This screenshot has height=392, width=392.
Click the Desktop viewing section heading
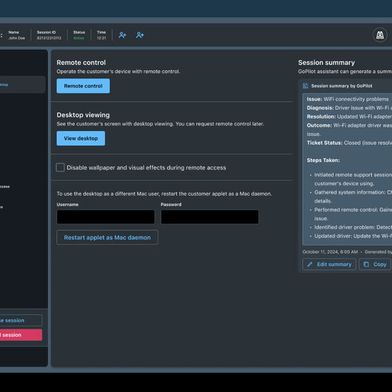83,115
